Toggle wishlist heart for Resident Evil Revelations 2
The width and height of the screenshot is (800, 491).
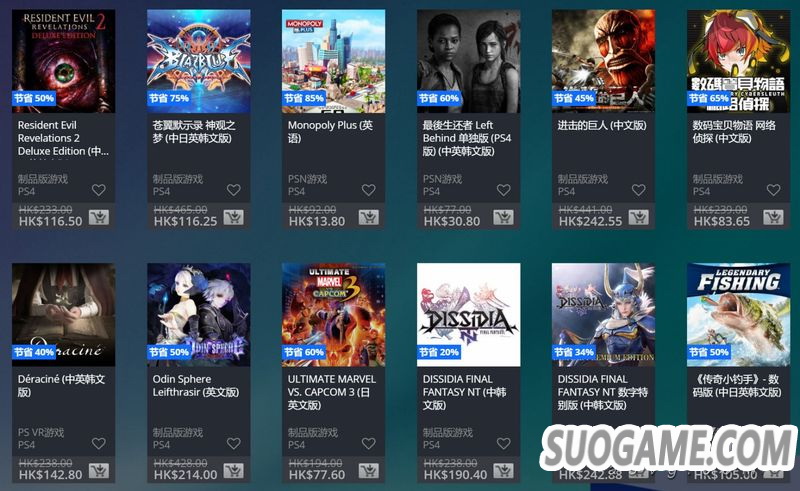pos(98,190)
